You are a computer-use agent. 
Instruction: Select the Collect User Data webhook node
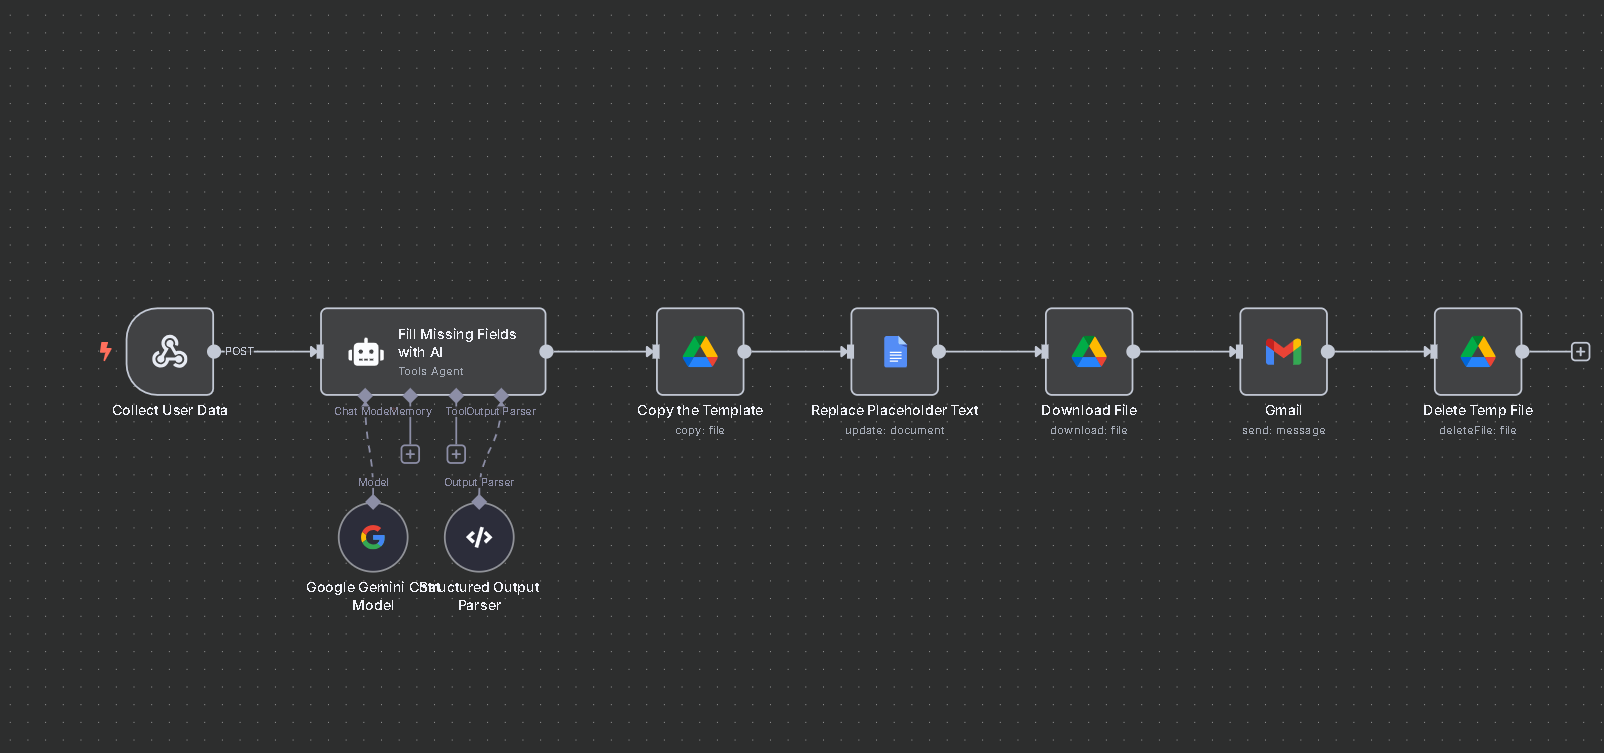click(170, 352)
